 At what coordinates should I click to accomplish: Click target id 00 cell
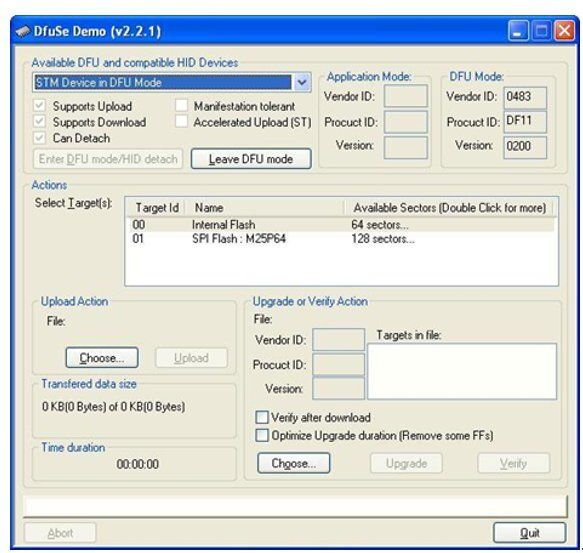click(139, 225)
